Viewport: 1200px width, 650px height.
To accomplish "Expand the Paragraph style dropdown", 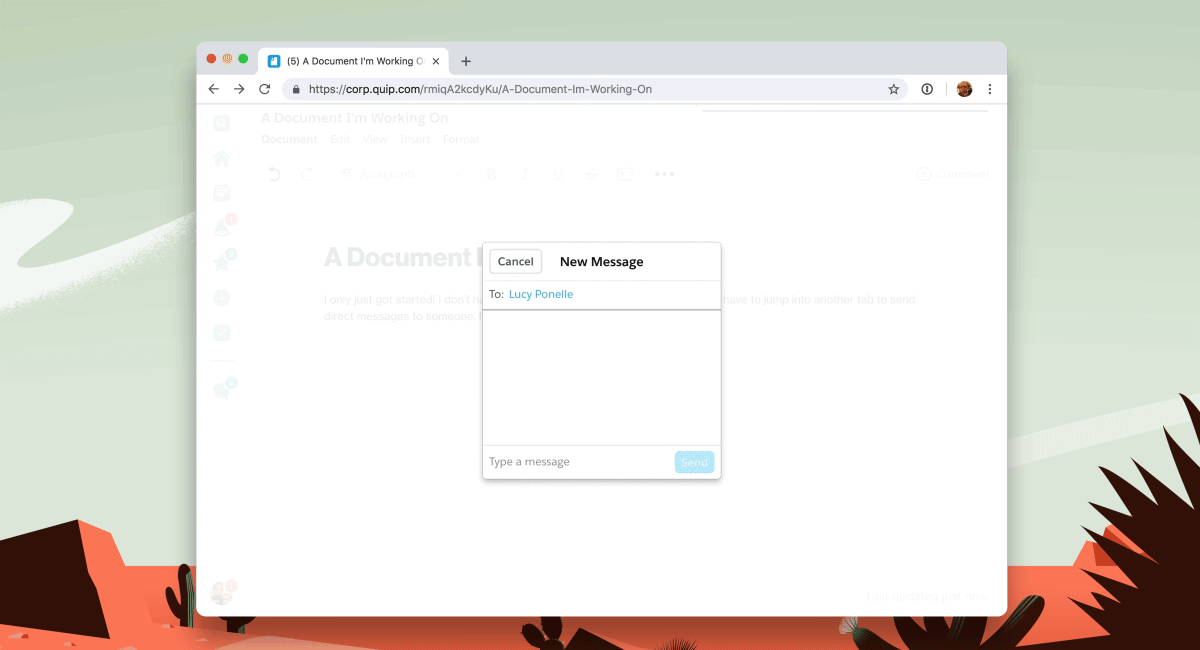I will coord(400,174).
